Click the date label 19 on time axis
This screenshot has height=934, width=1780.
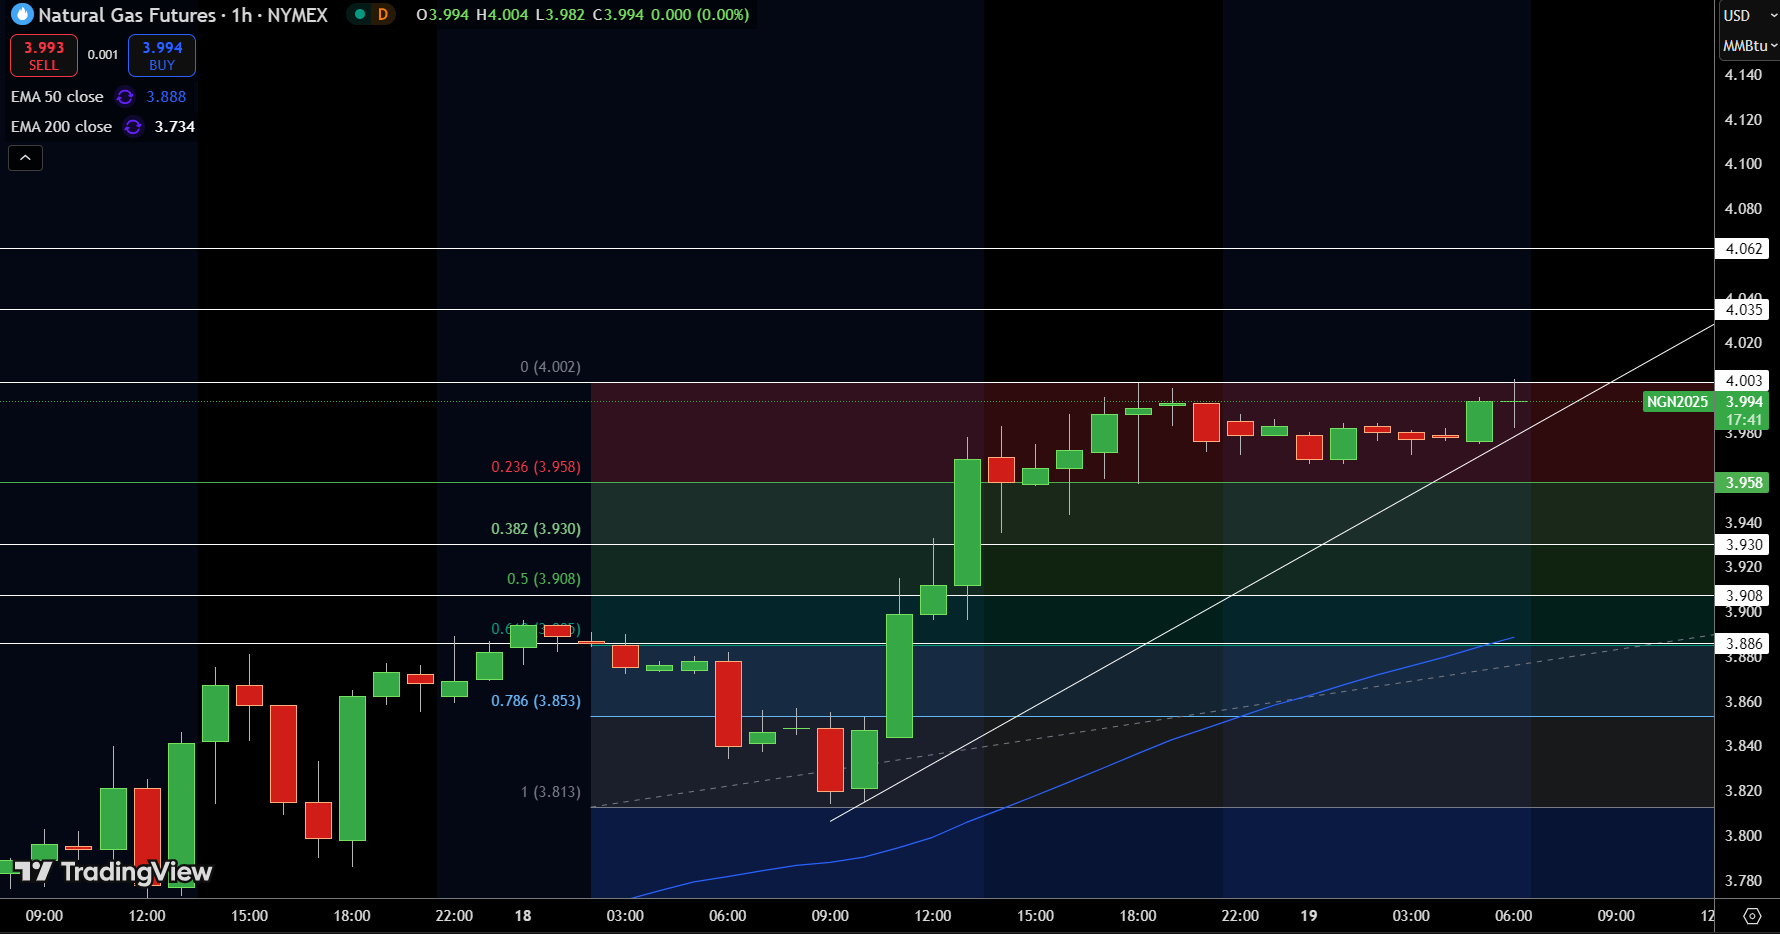click(x=1309, y=916)
